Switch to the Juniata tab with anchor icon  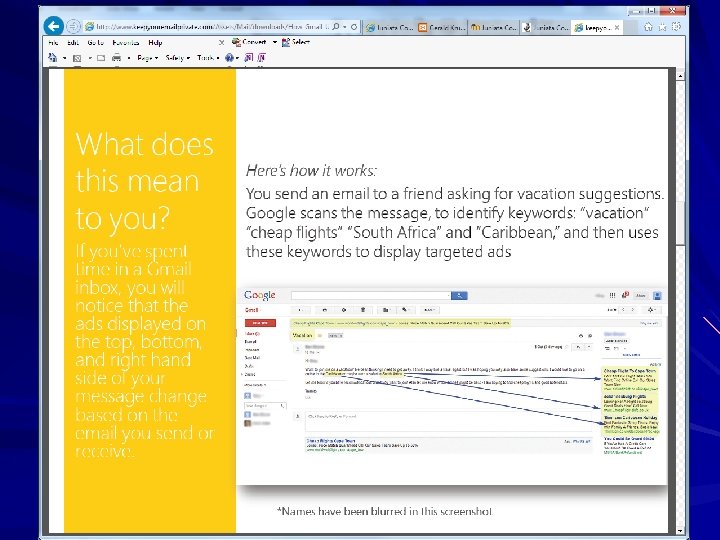coord(545,28)
